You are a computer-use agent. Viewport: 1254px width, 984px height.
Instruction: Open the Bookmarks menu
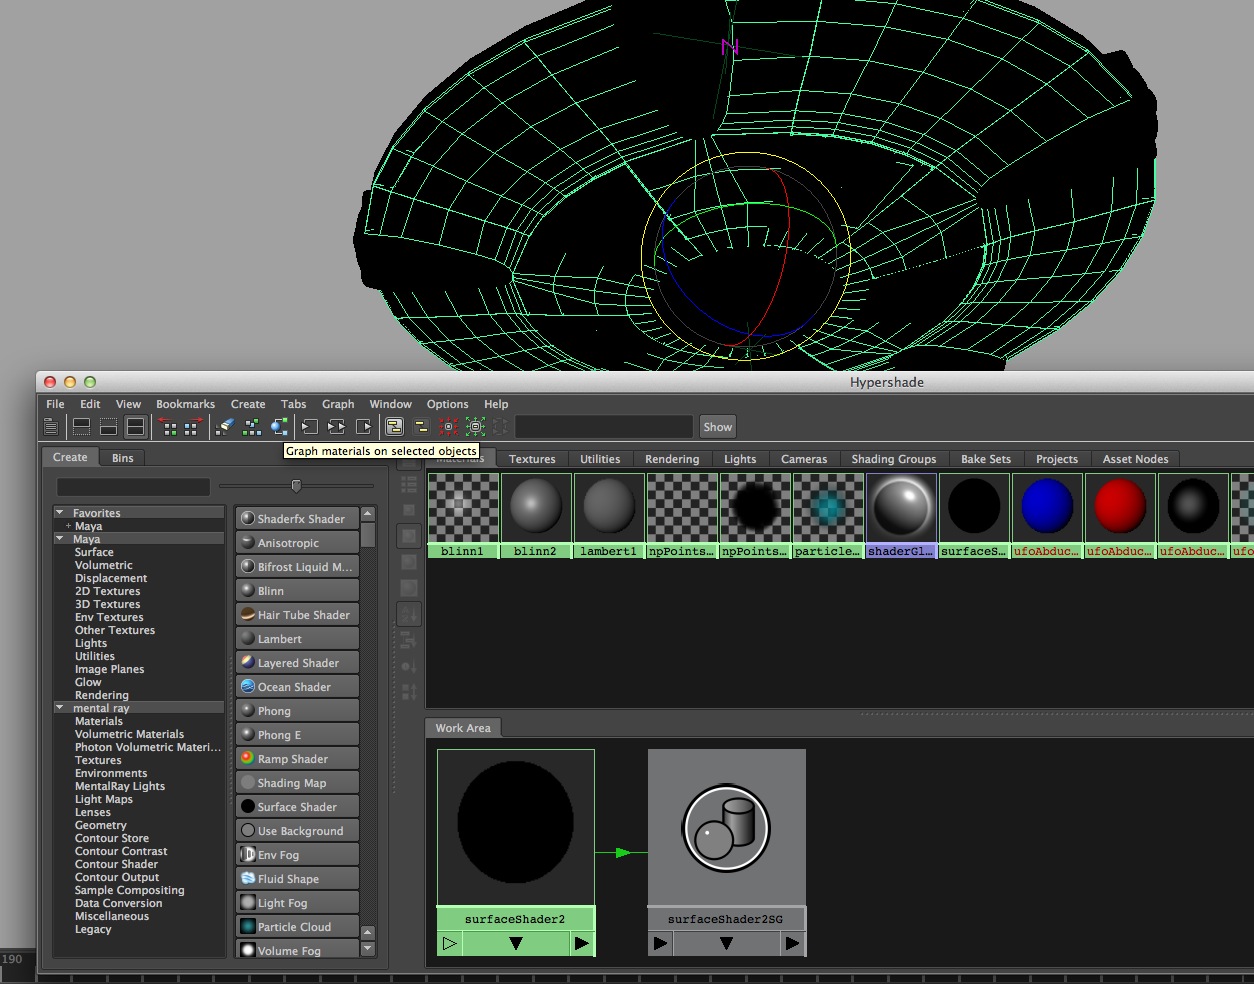point(185,404)
